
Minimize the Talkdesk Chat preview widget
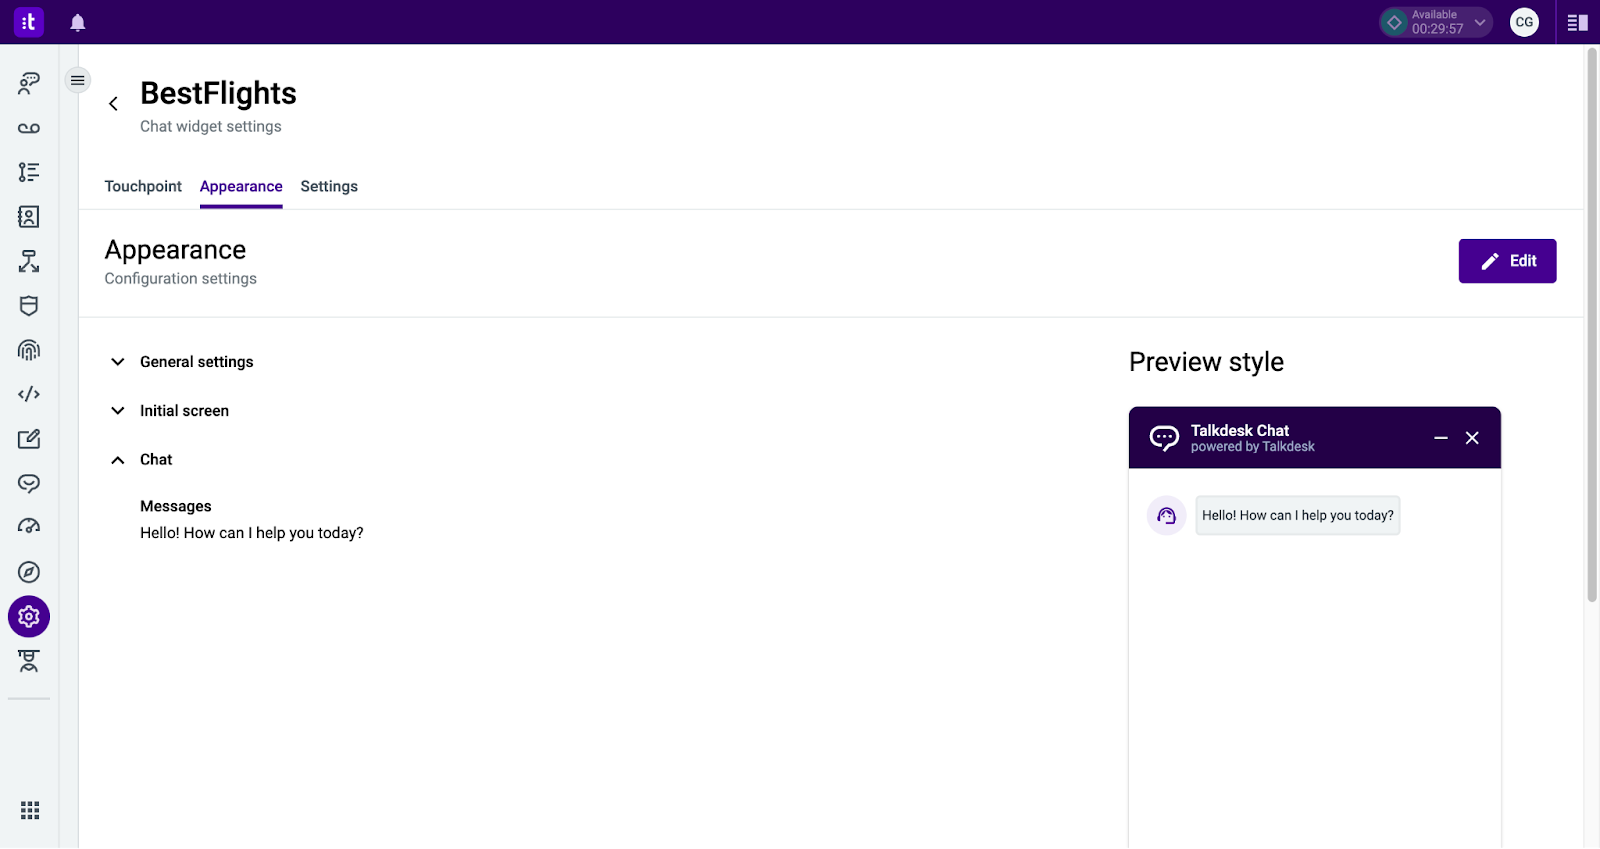[1440, 438]
